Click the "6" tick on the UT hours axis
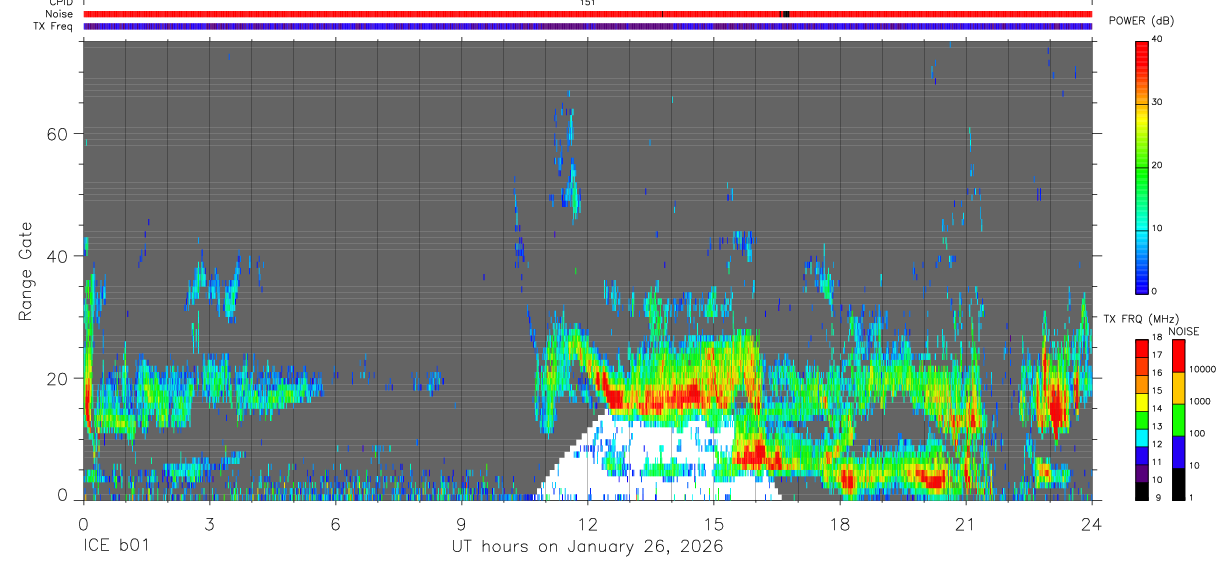The width and height of the screenshot is (1228, 567). tap(335, 525)
